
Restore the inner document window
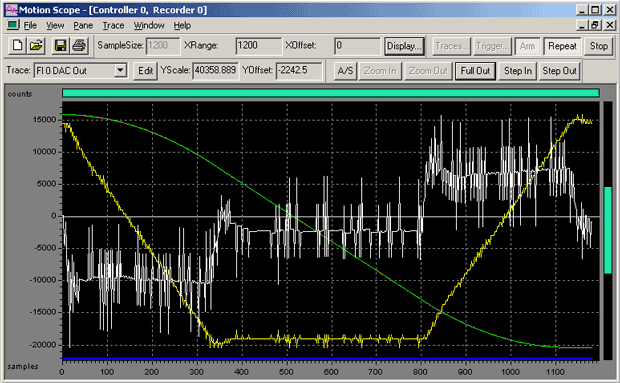(595, 25)
